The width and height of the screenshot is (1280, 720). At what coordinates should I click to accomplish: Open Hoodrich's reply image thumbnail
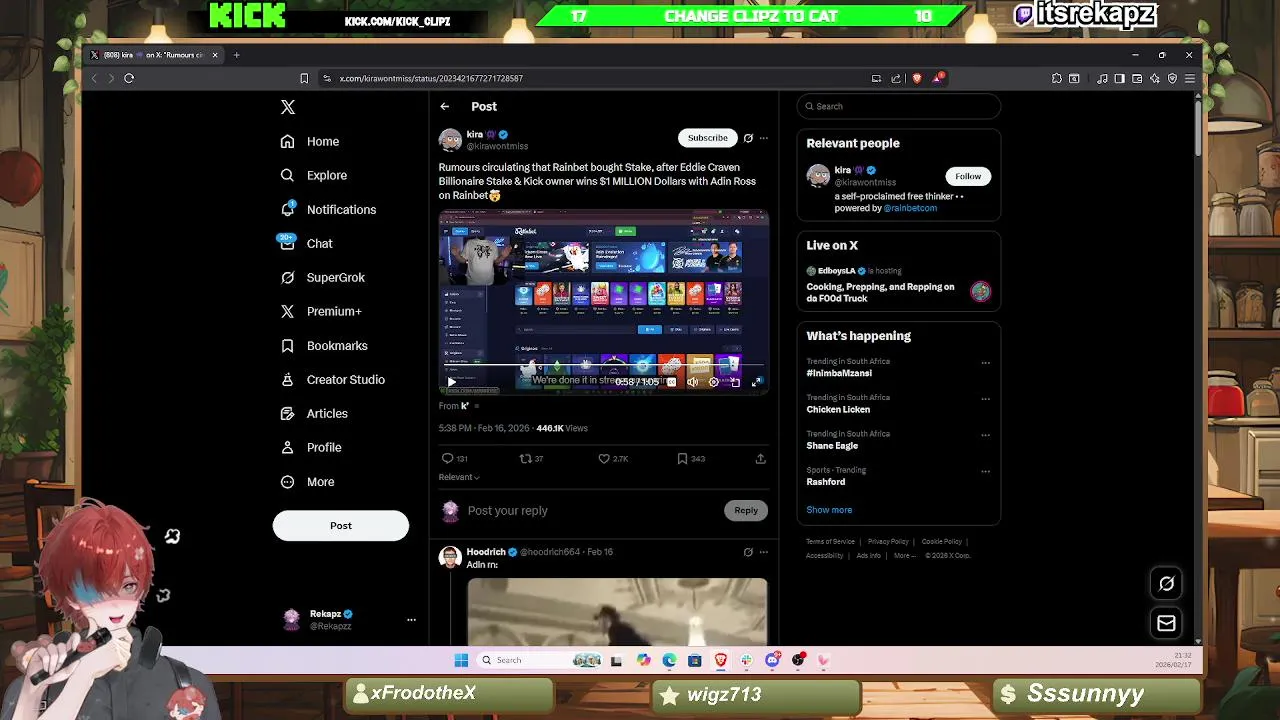[x=617, y=612]
